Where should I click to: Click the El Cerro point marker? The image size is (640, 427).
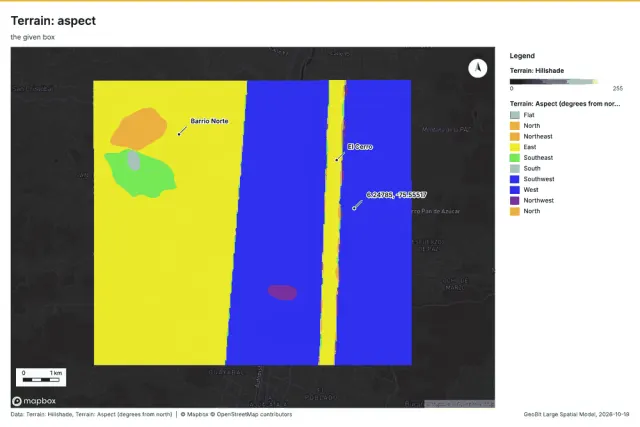tap(337, 160)
